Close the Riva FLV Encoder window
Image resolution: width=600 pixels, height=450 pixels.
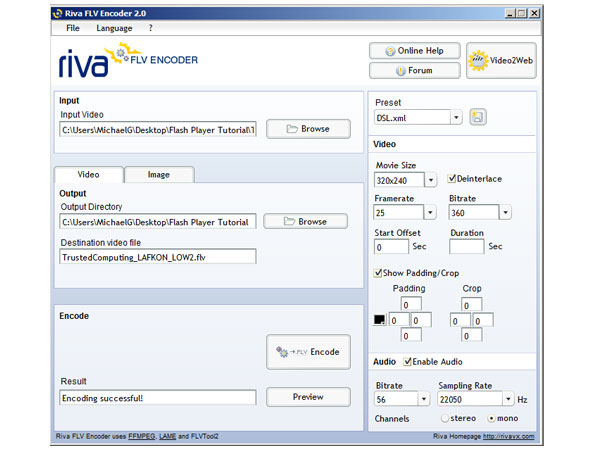[535, 13]
